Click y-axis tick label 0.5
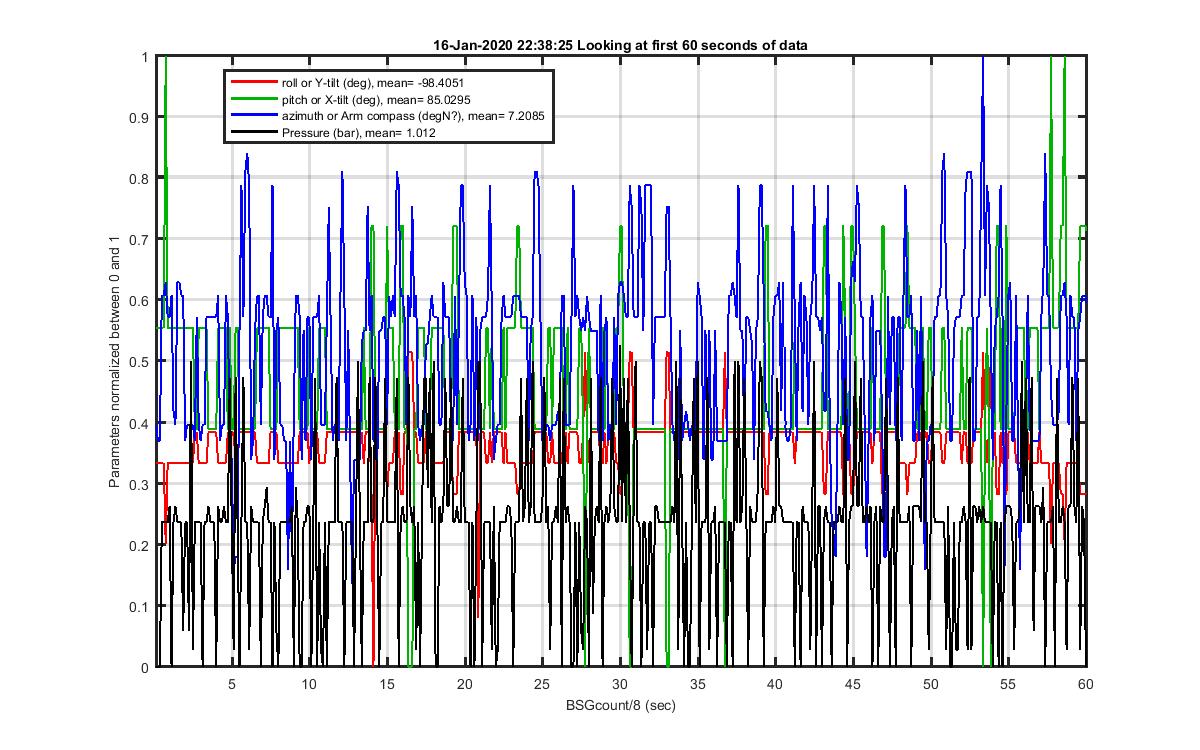 coord(141,362)
